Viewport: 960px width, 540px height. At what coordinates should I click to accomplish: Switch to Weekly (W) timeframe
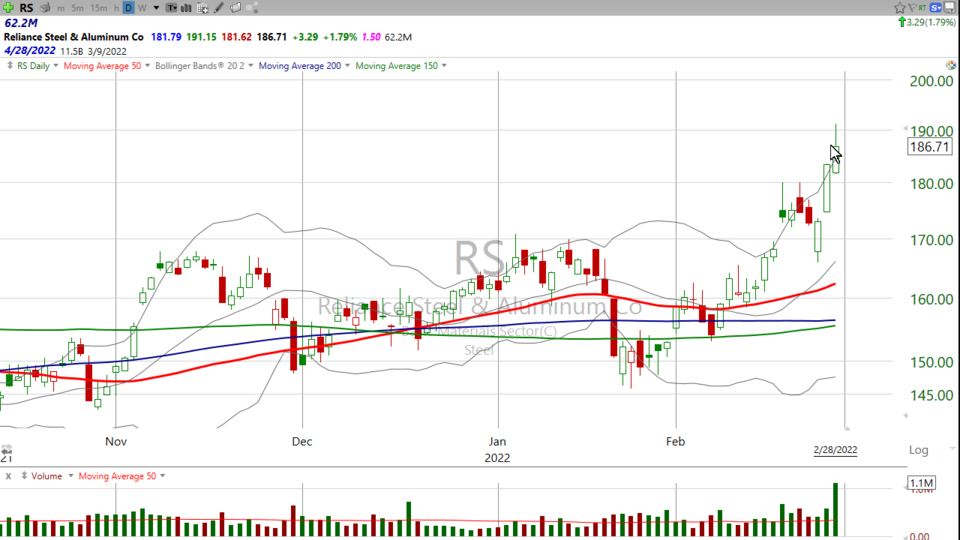(x=142, y=8)
